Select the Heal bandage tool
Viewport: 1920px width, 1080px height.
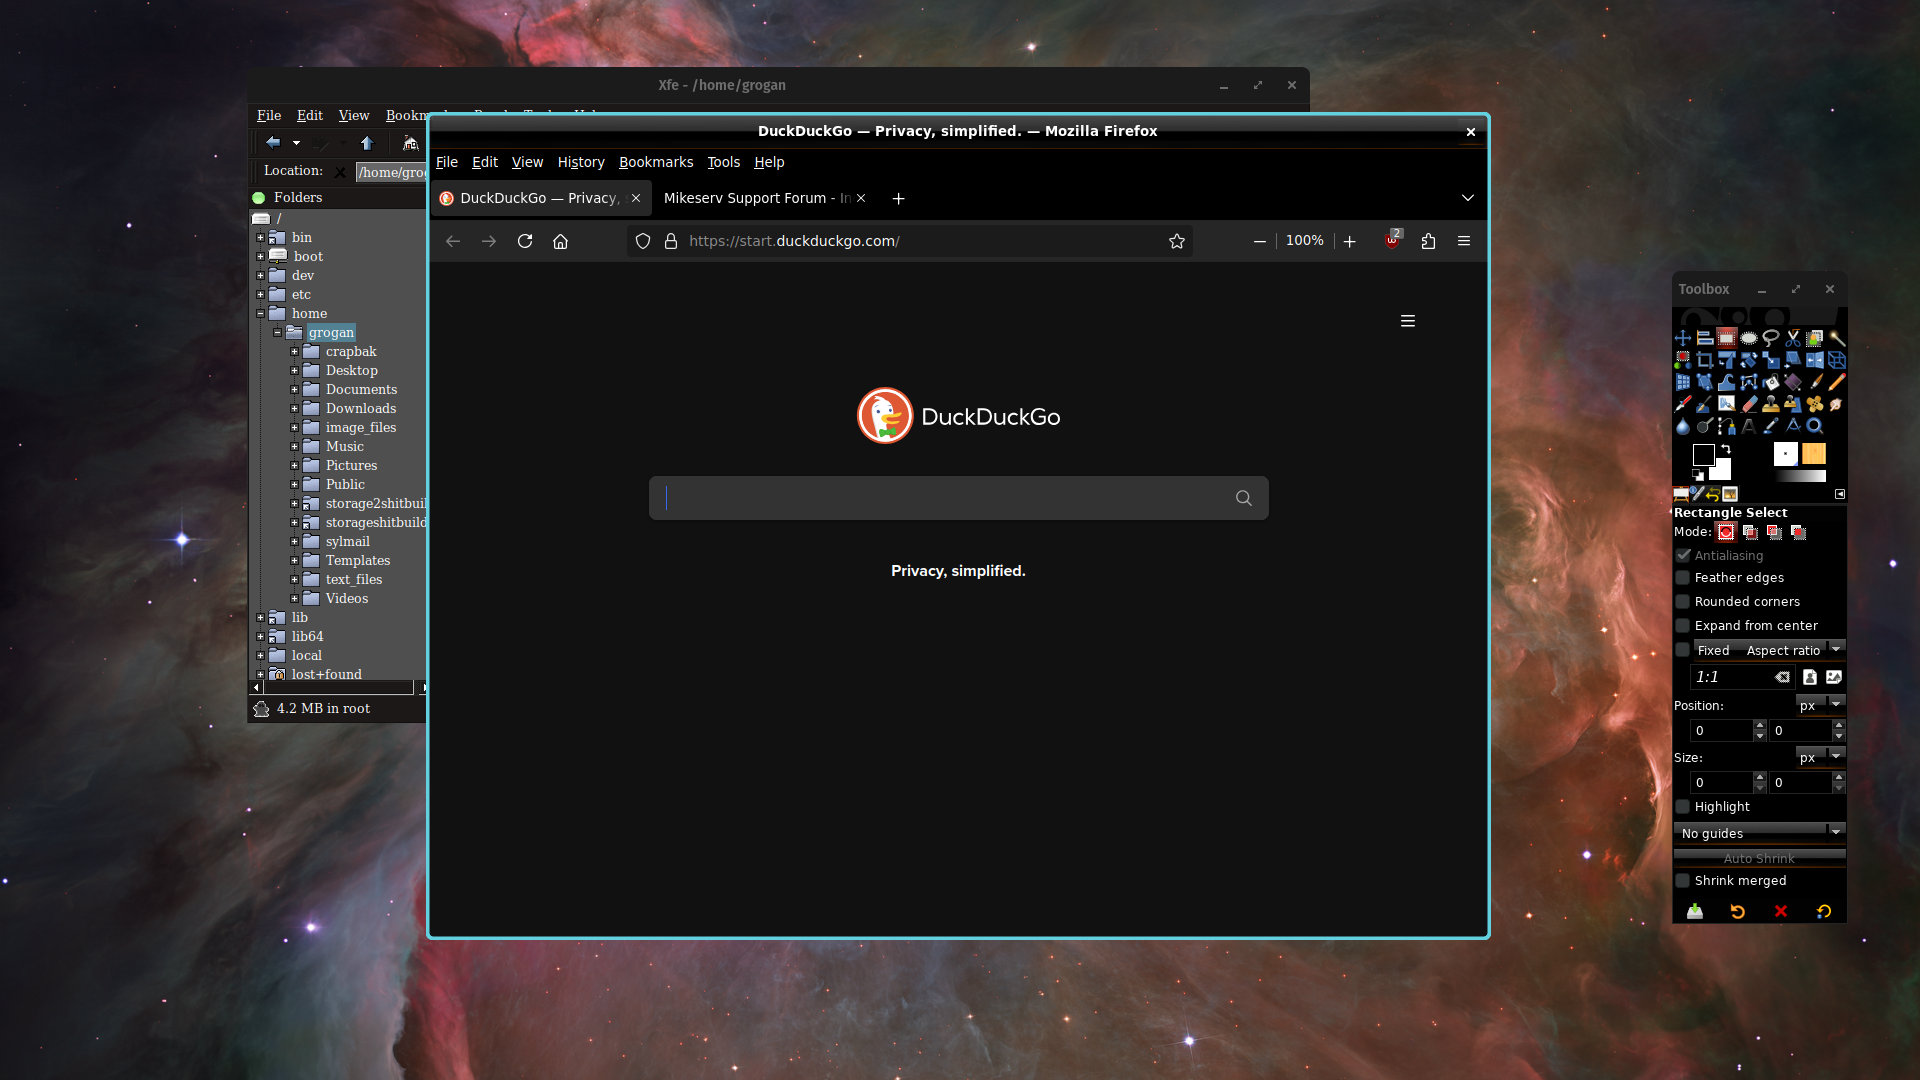pyautogui.click(x=1815, y=404)
